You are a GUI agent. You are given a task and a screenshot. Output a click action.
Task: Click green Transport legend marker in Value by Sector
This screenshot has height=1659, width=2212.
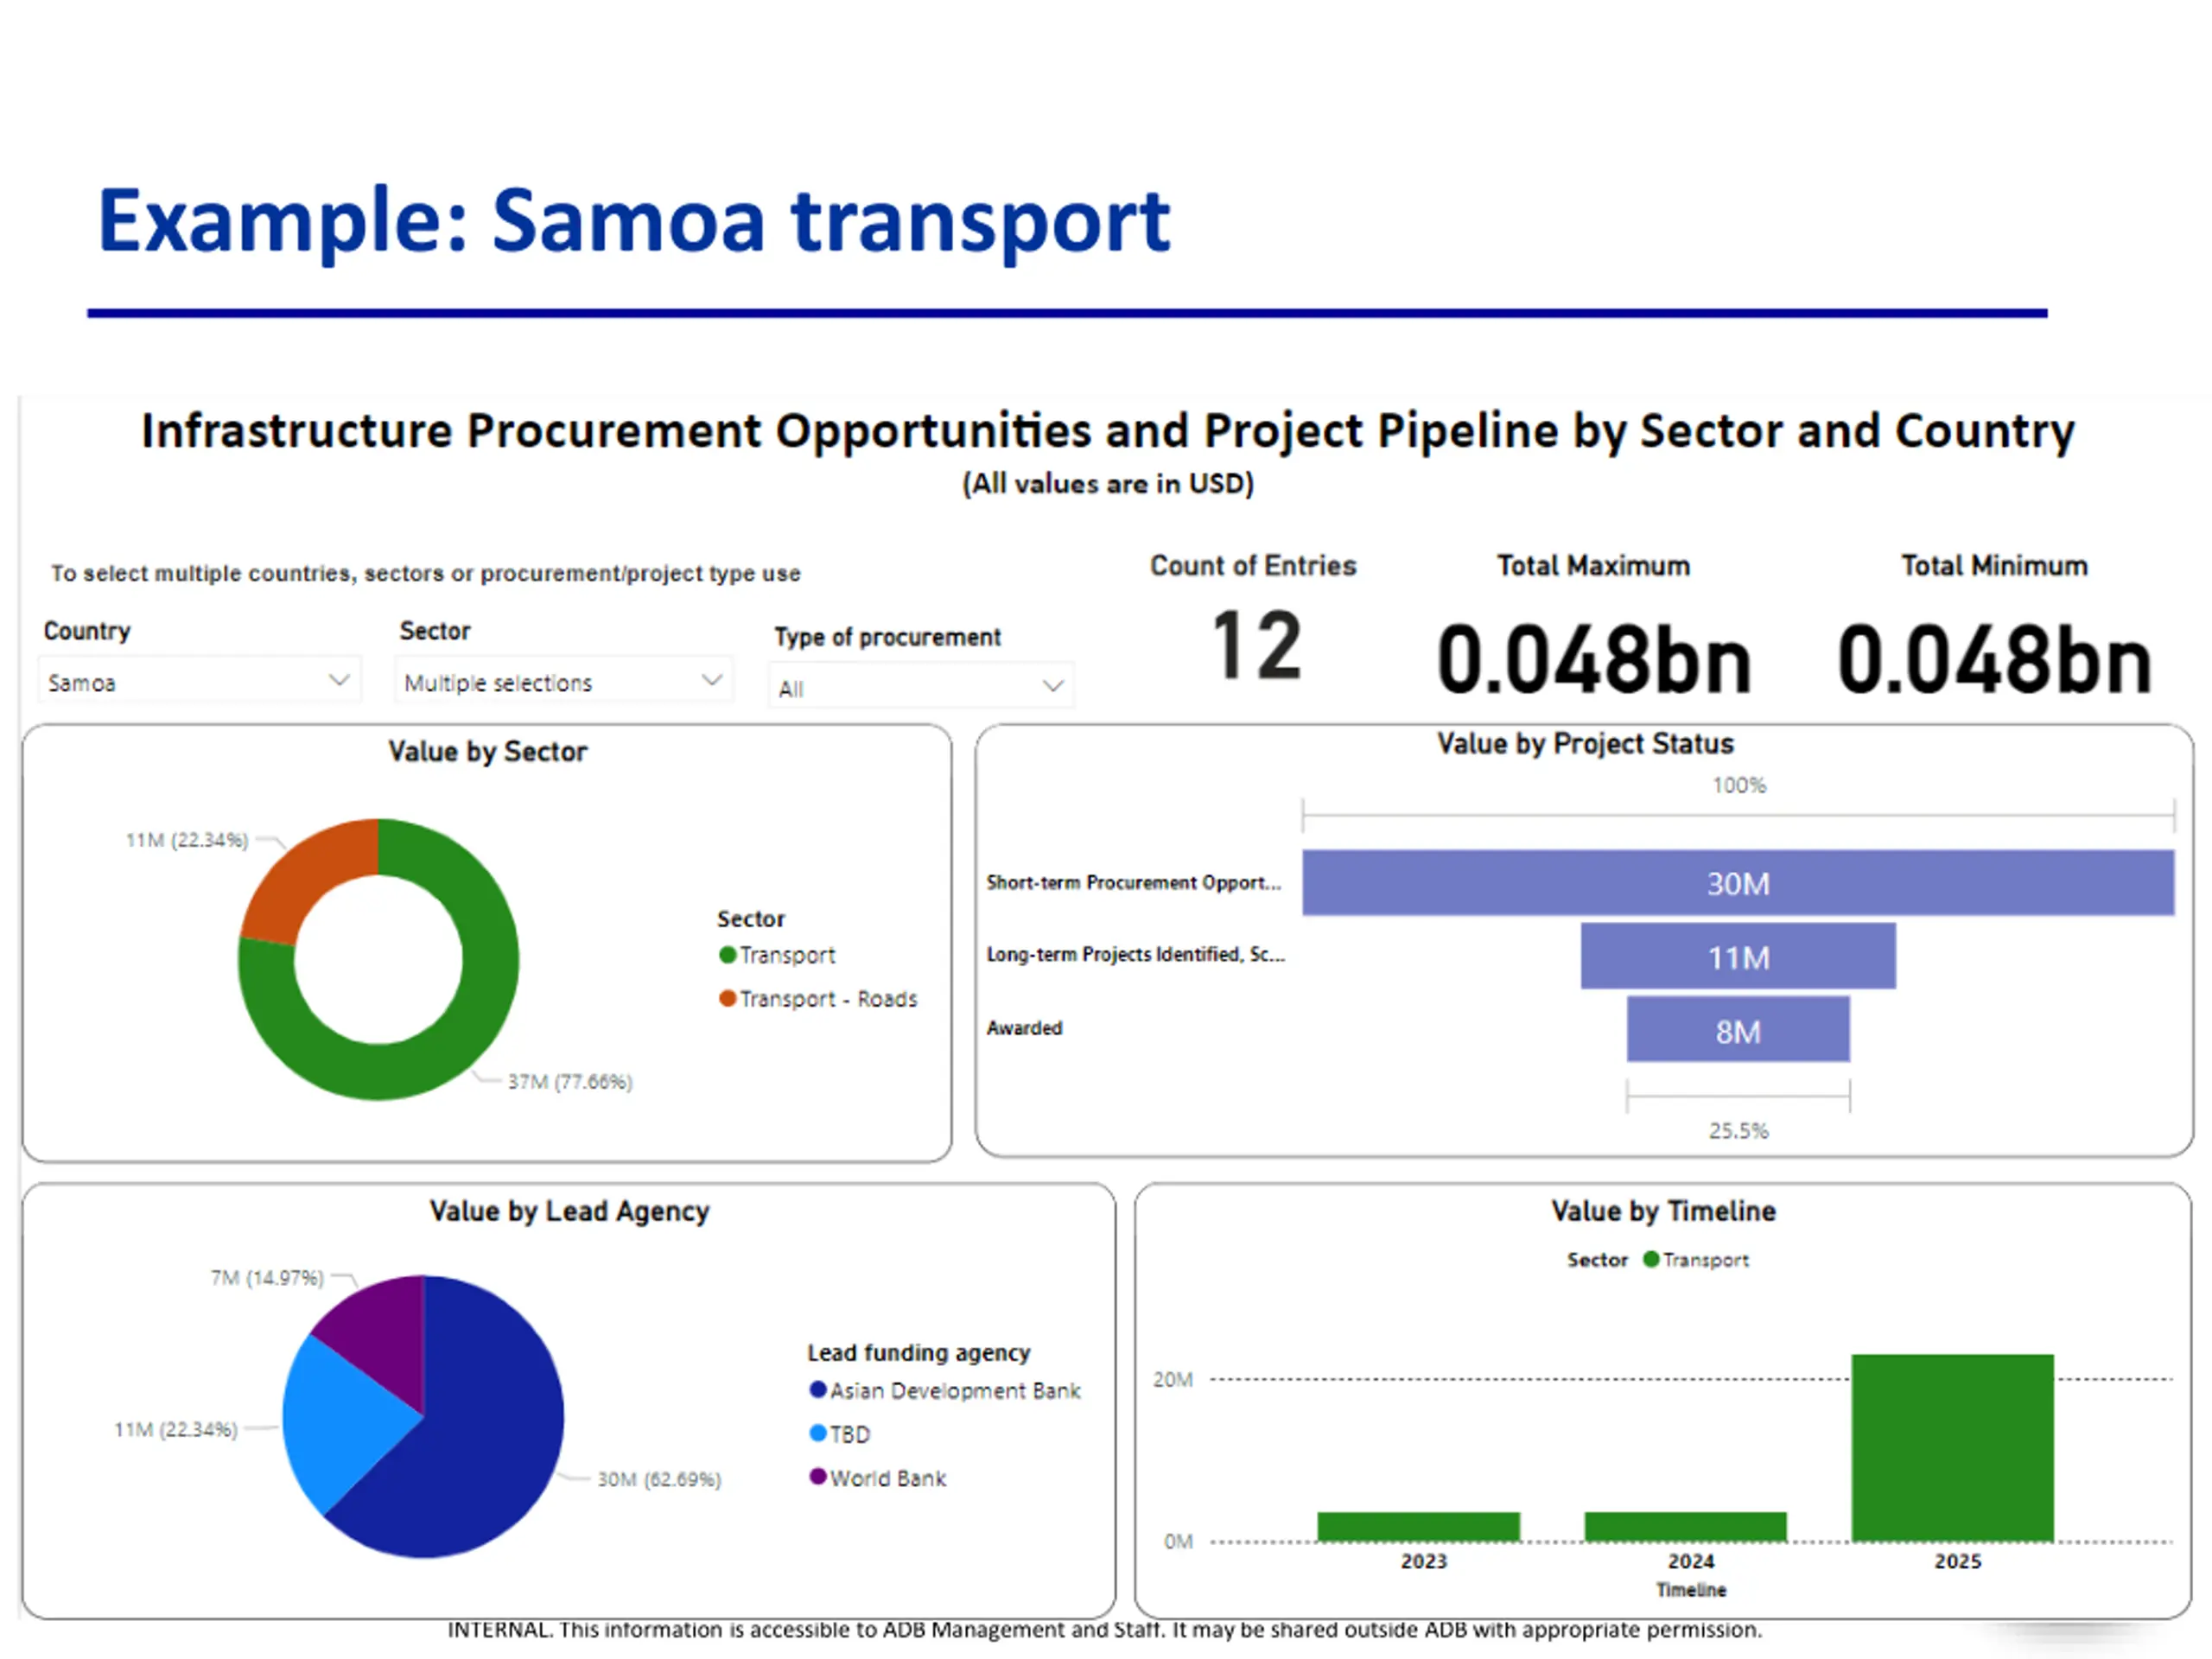pyautogui.click(x=728, y=955)
